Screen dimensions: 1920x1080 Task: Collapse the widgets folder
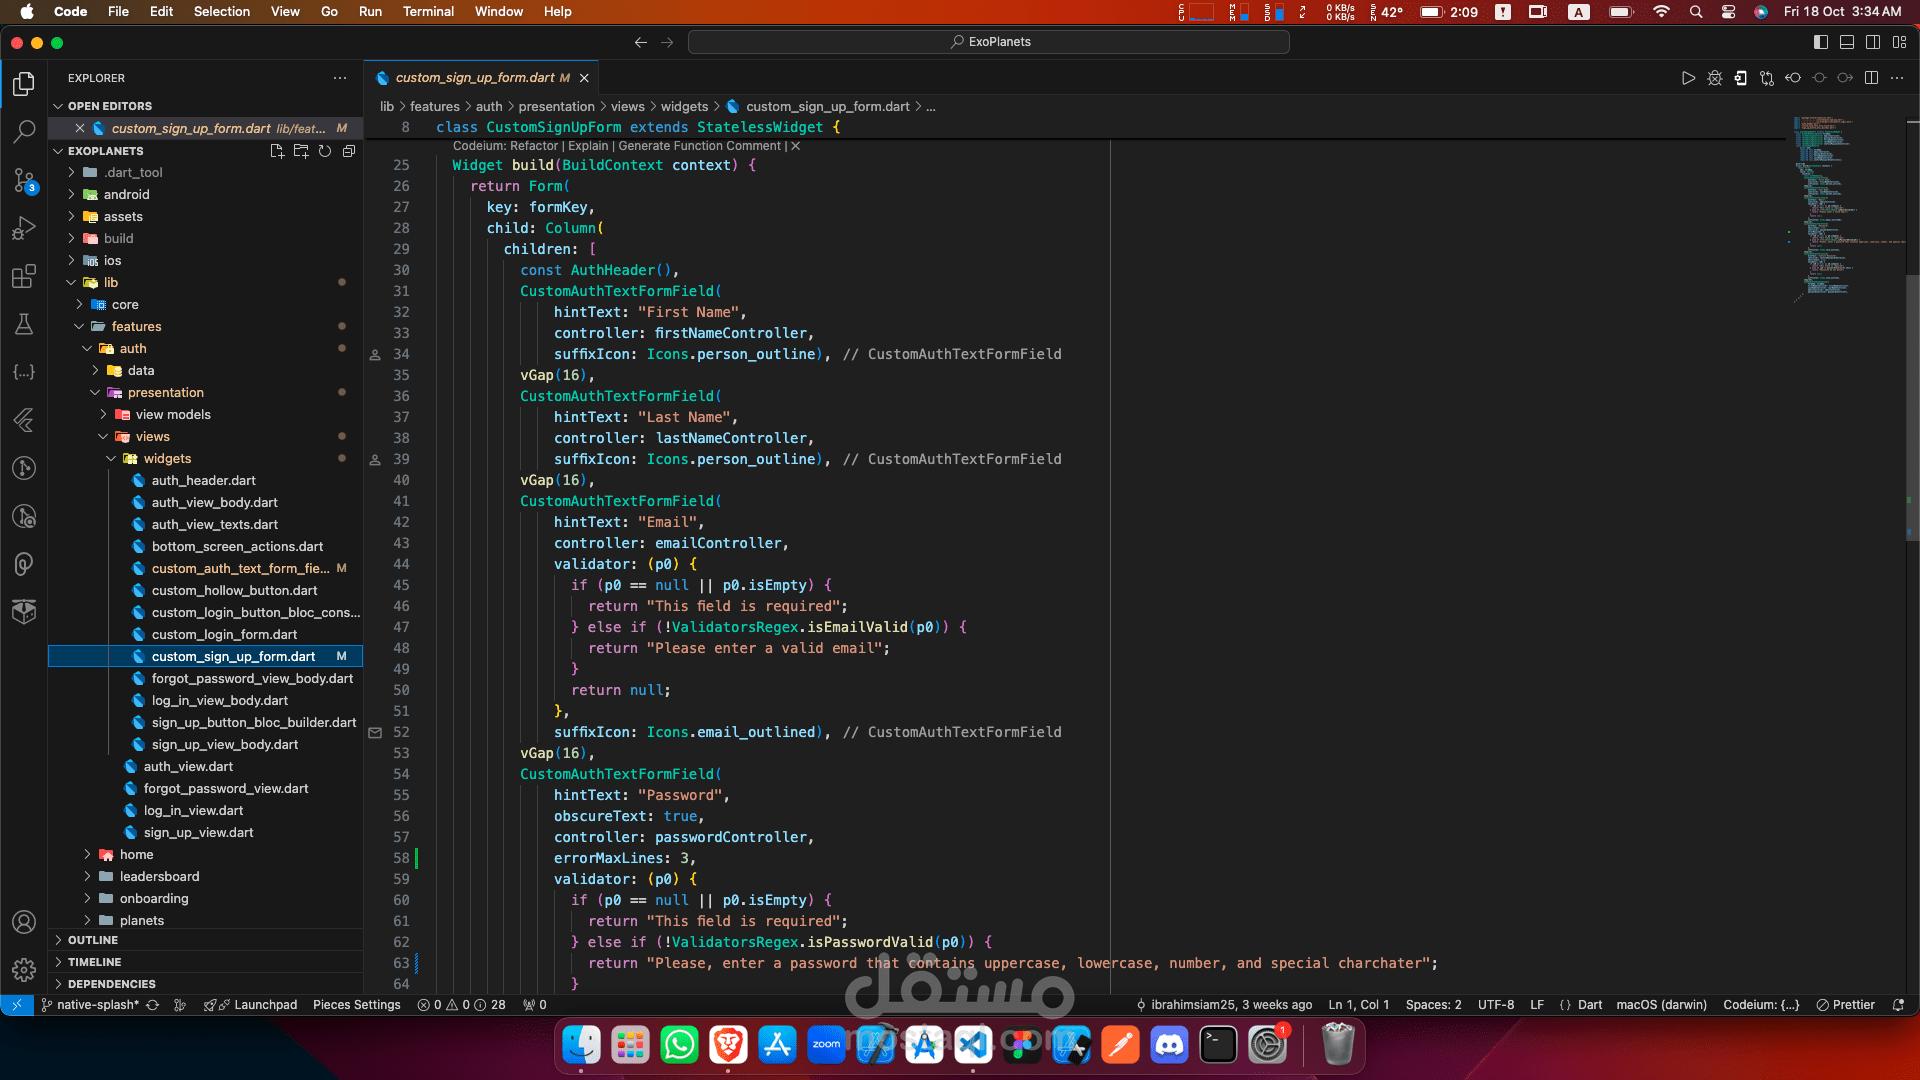[x=167, y=458]
